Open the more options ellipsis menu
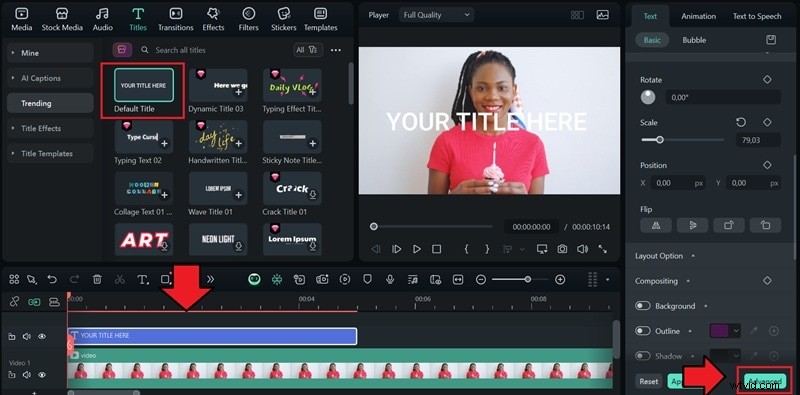Viewport: 800px width, 395px height. (x=336, y=50)
